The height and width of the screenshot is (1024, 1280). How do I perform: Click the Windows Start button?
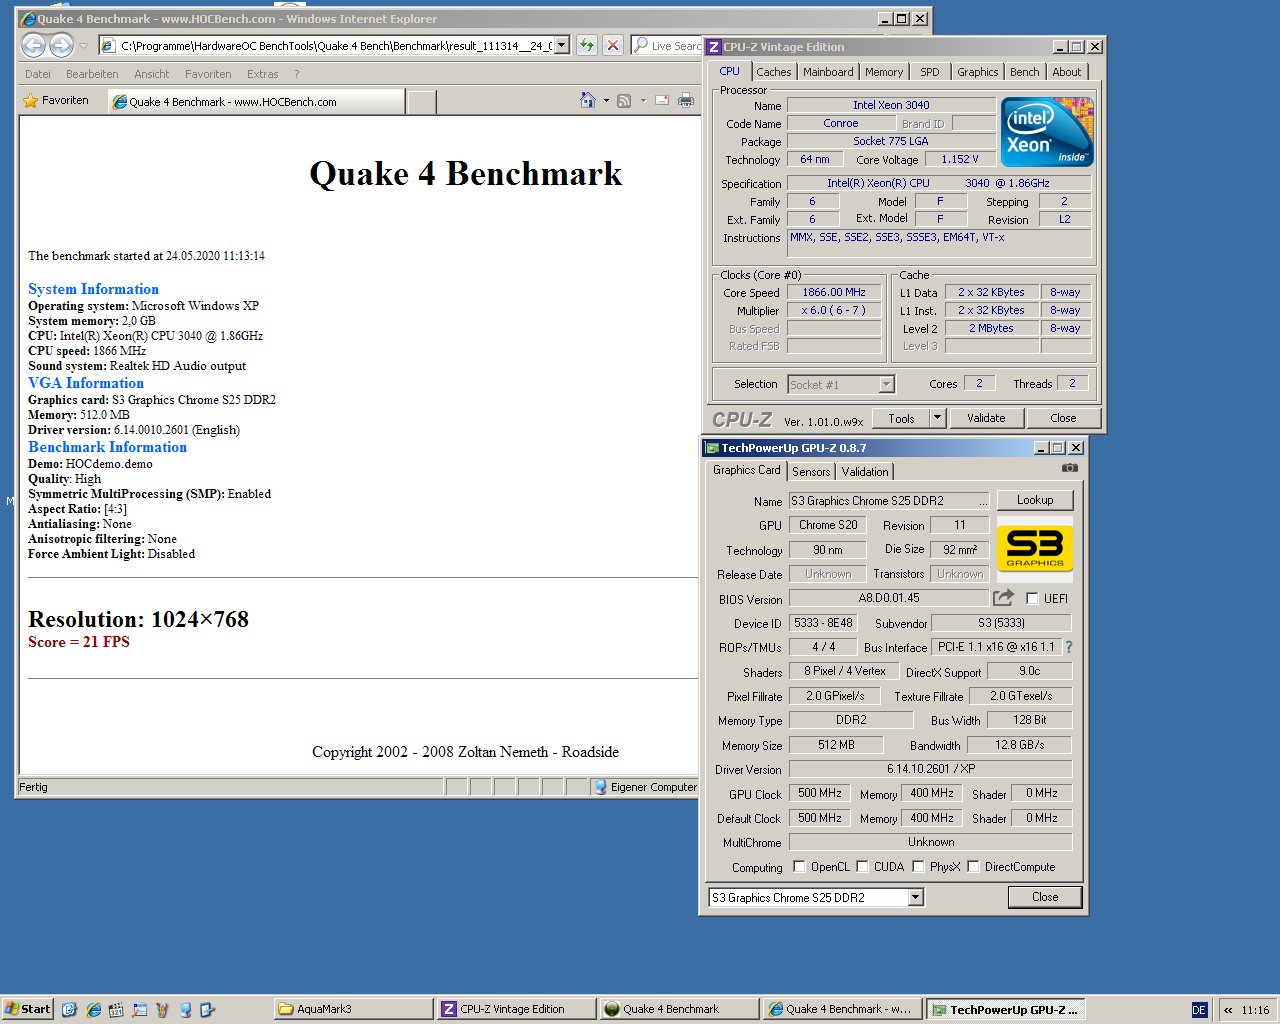(28, 1009)
